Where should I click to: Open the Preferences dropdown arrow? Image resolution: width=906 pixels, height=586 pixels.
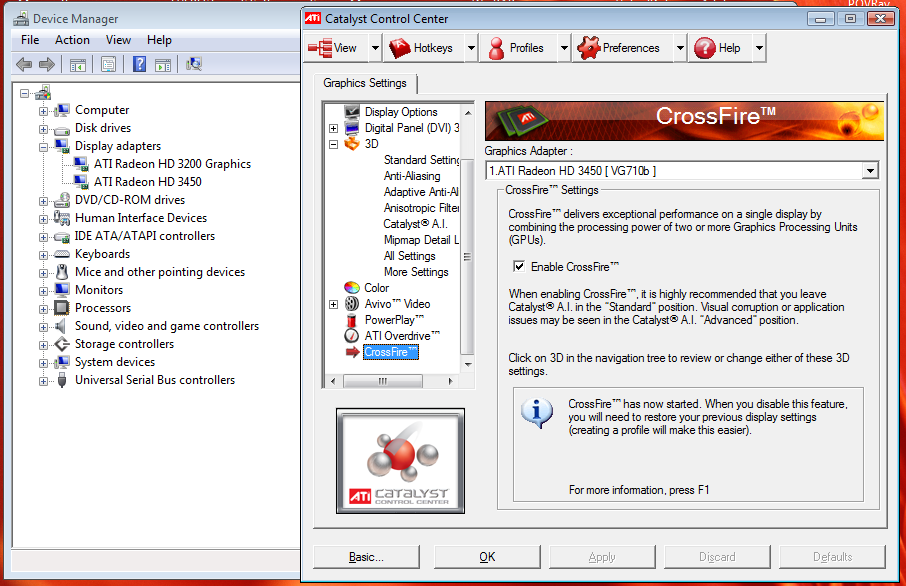point(680,48)
